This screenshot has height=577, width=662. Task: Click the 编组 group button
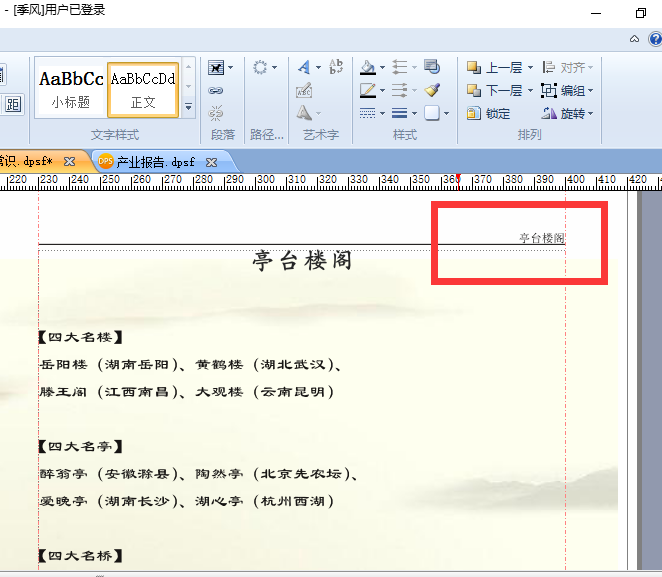(568, 90)
